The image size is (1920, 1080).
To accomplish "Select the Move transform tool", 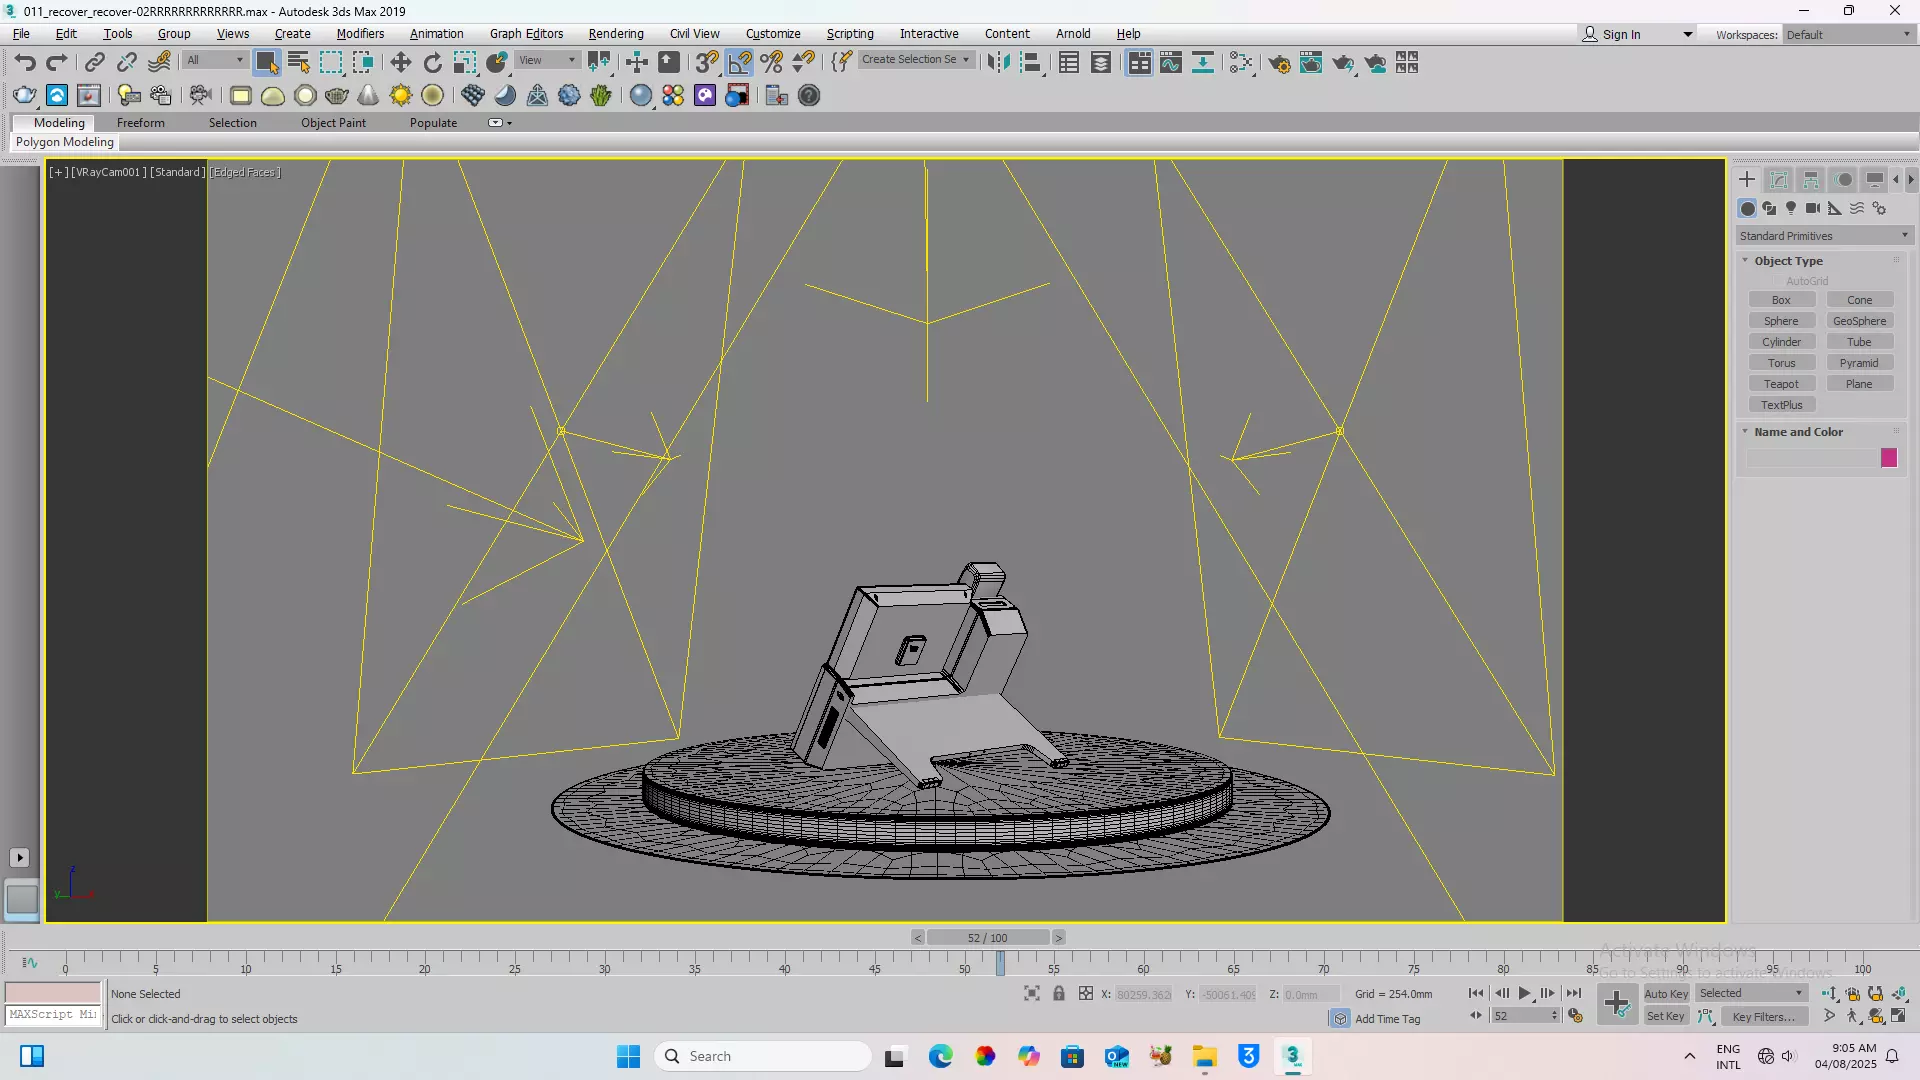I will [400, 63].
